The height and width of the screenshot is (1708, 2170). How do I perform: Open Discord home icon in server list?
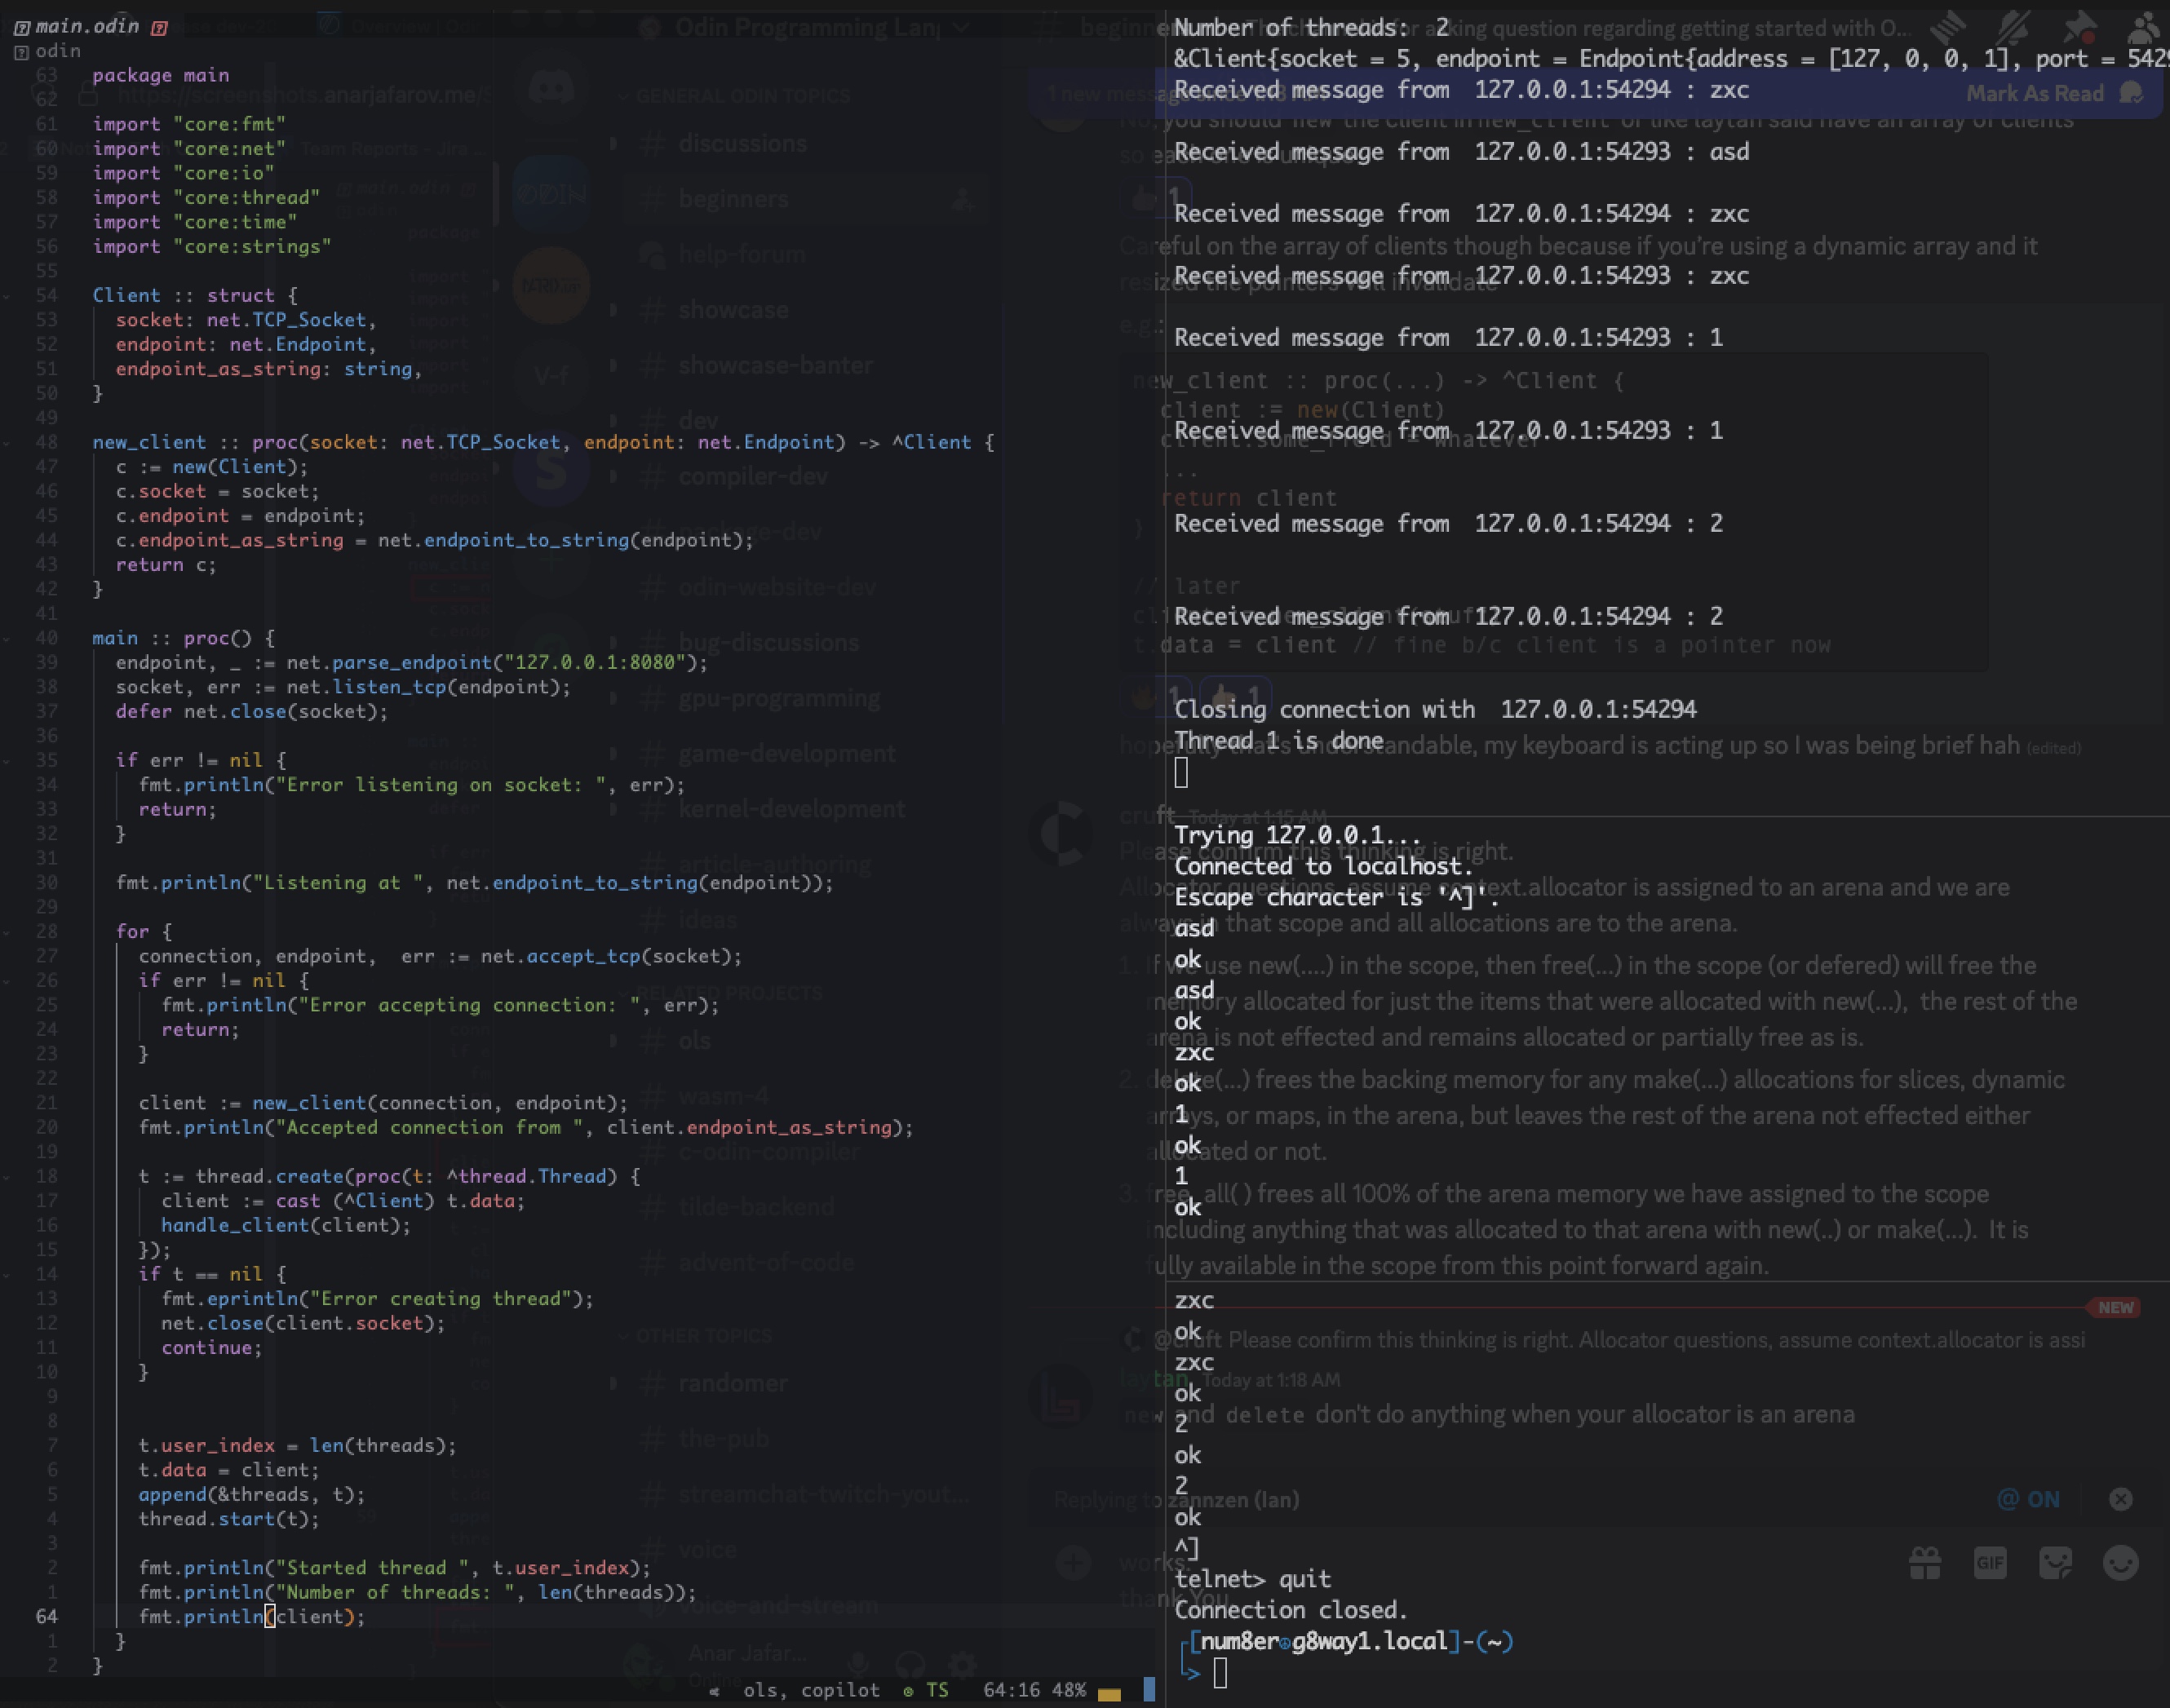(551, 88)
